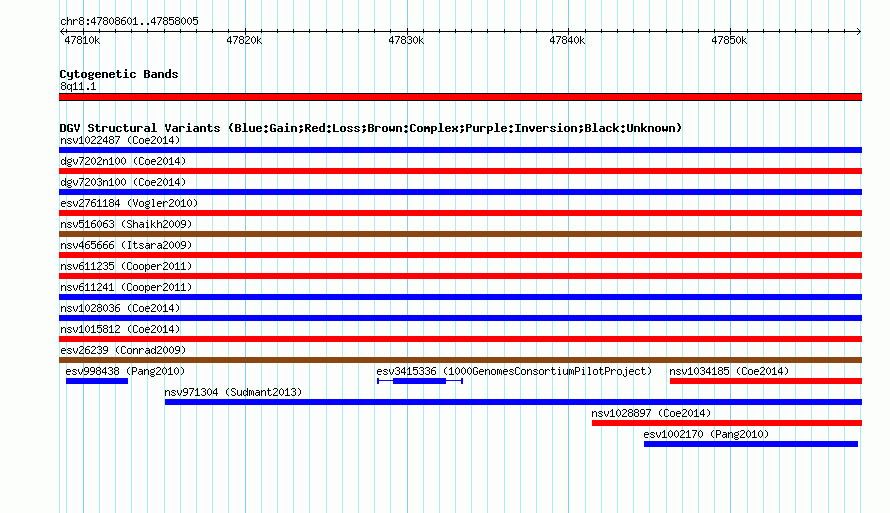The width and height of the screenshot is (890, 513).
Task: Click esv1002170 (Pang2010) variant label
Action: pos(706,434)
